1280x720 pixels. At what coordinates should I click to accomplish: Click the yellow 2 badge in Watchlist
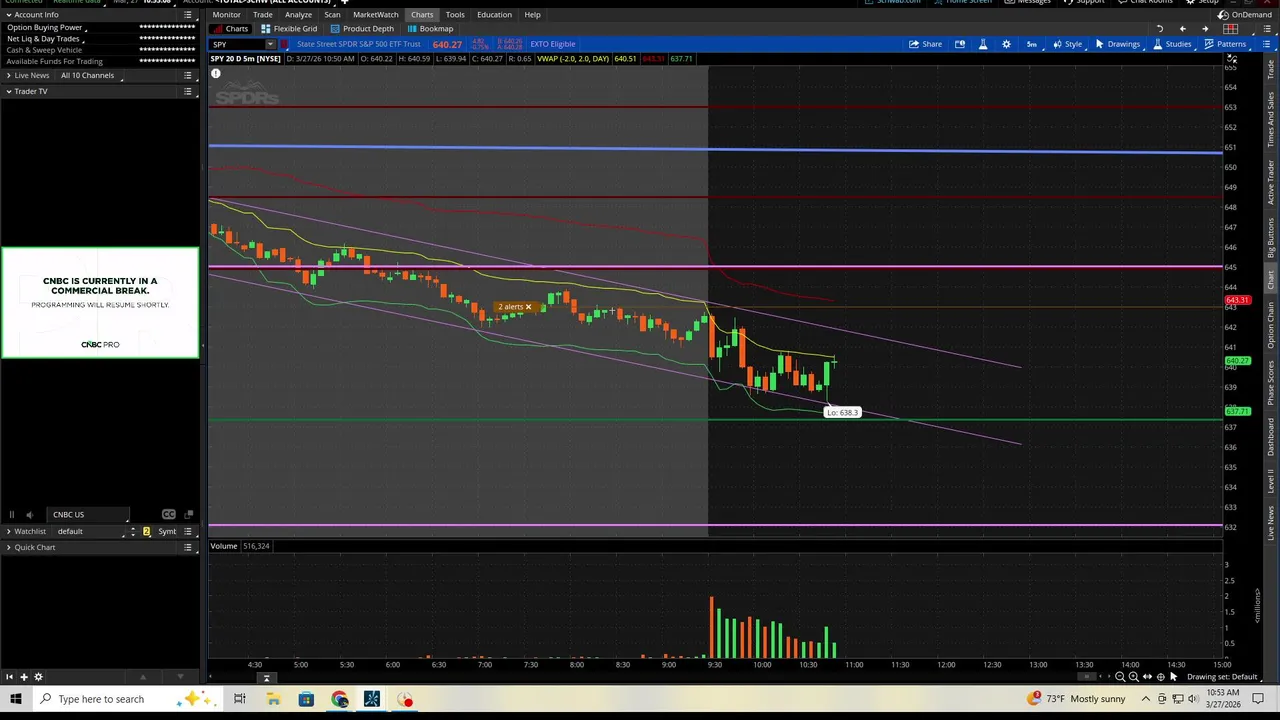pos(146,532)
